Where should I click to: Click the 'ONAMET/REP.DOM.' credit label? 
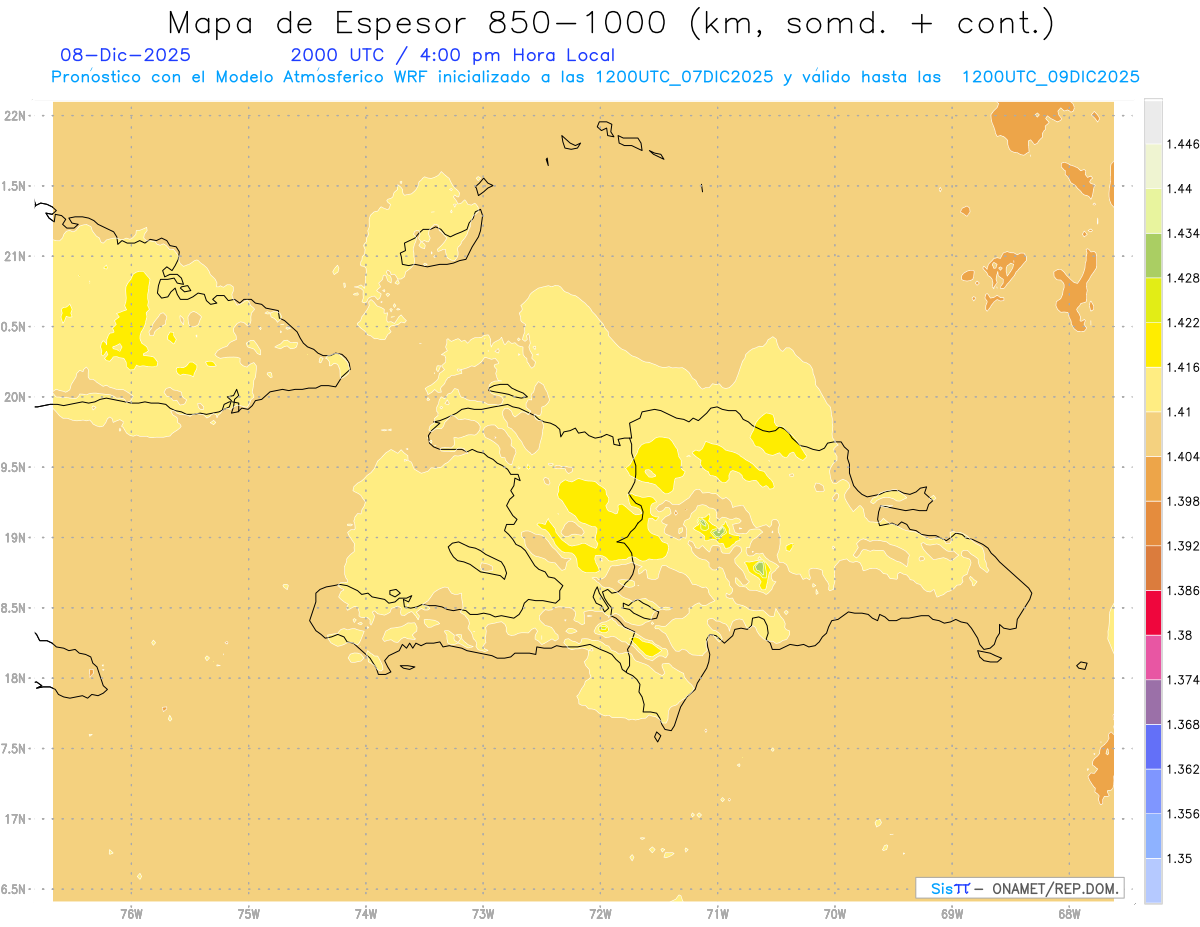tap(1054, 888)
